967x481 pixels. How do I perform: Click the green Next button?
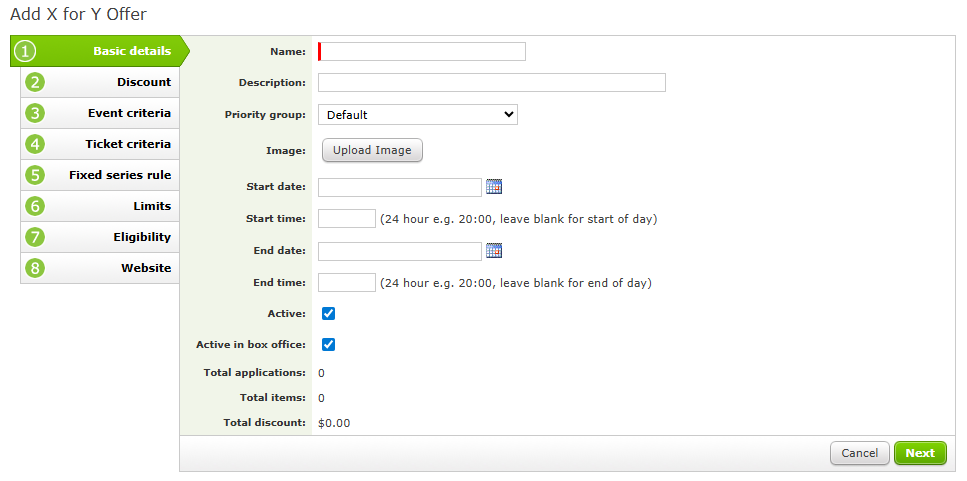(920, 453)
